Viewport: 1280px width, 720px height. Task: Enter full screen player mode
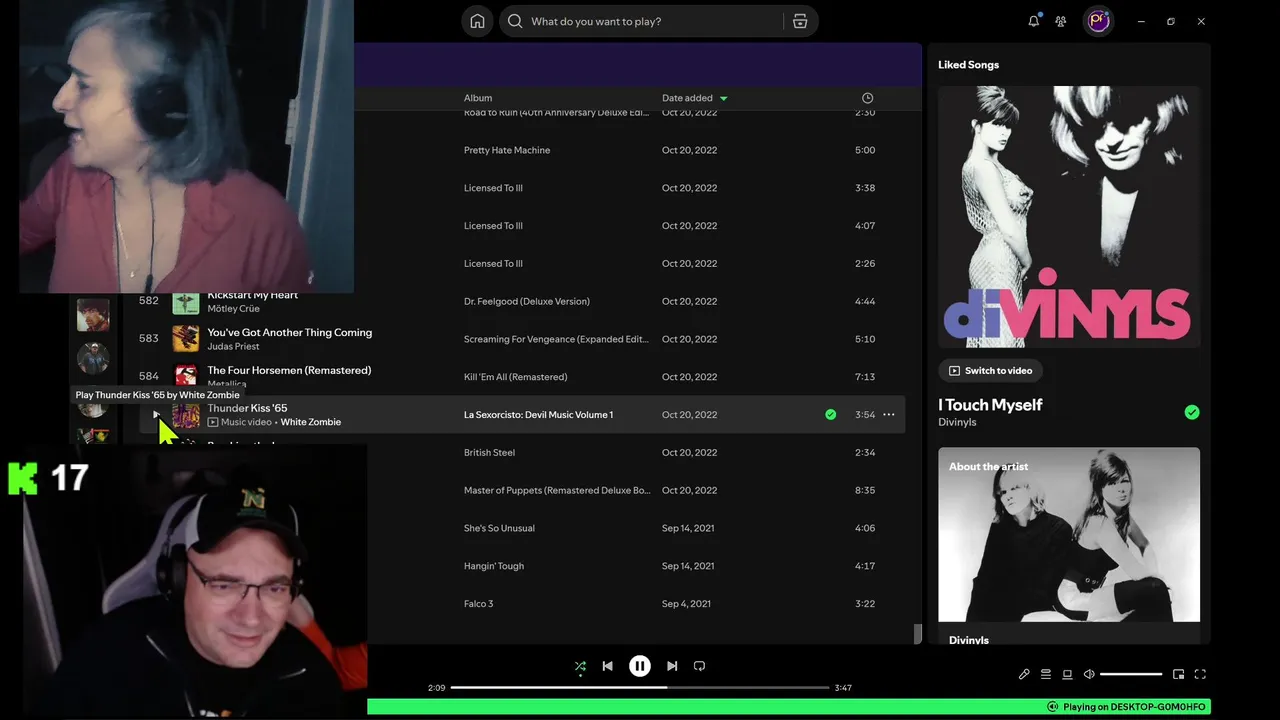1200,674
